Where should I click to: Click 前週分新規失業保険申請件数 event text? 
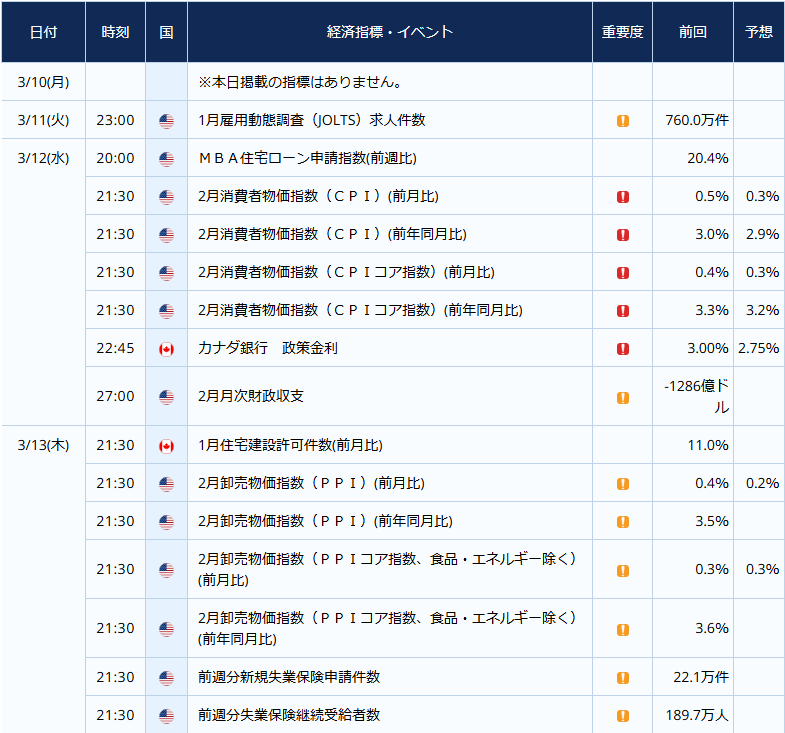pyautogui.click(x=289, y=677)
